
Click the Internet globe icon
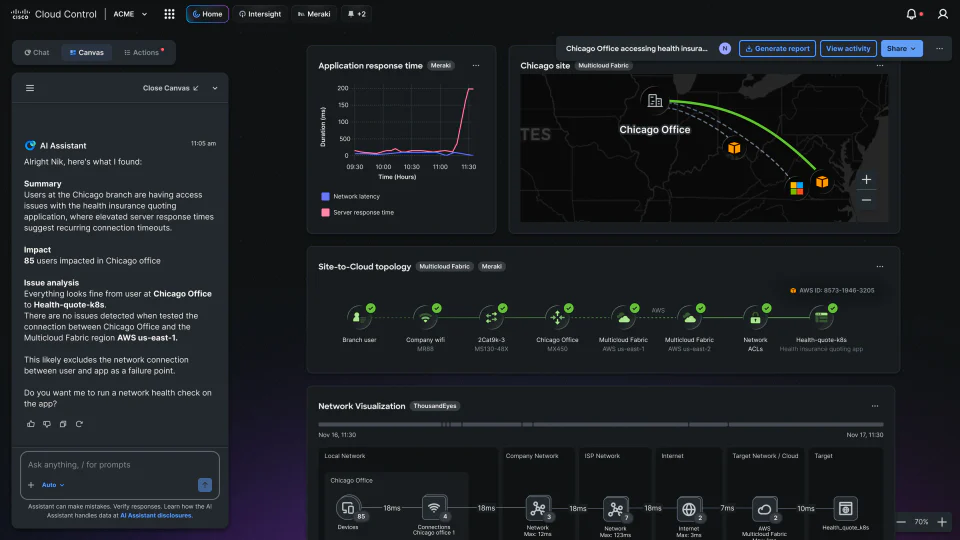click(689, 509)
